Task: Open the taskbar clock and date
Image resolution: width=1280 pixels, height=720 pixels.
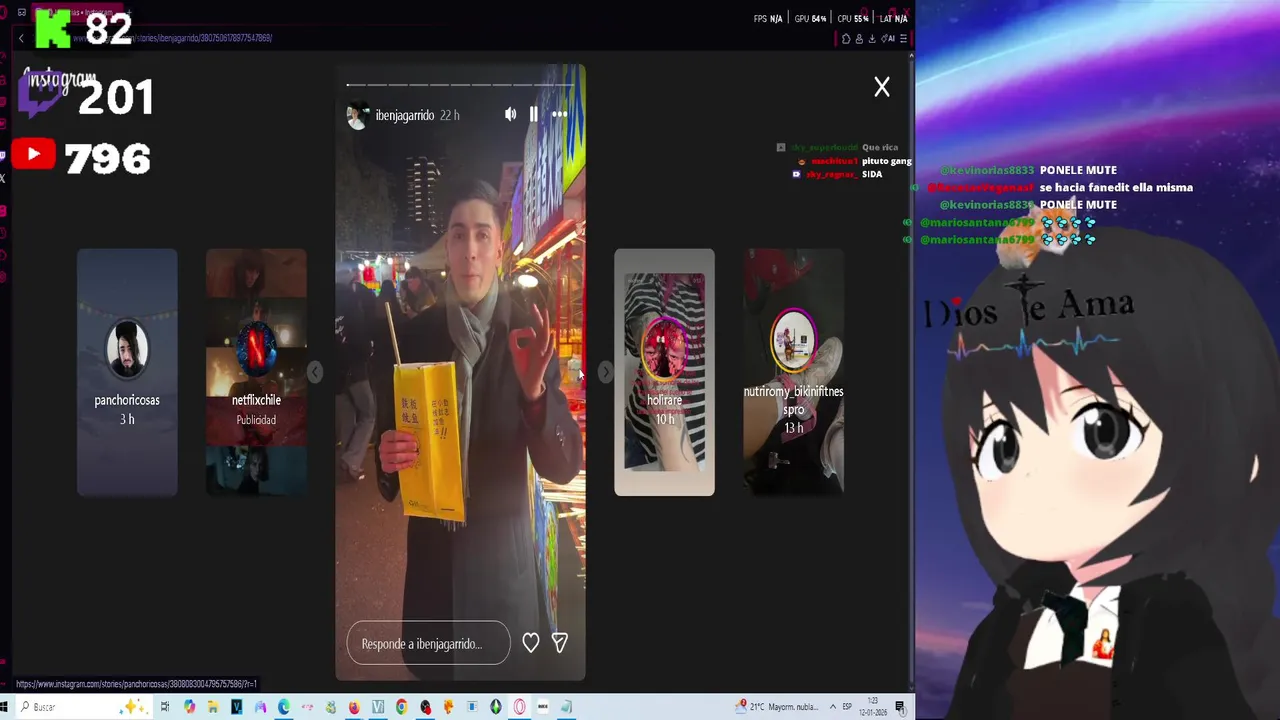Action: point(873,707)
